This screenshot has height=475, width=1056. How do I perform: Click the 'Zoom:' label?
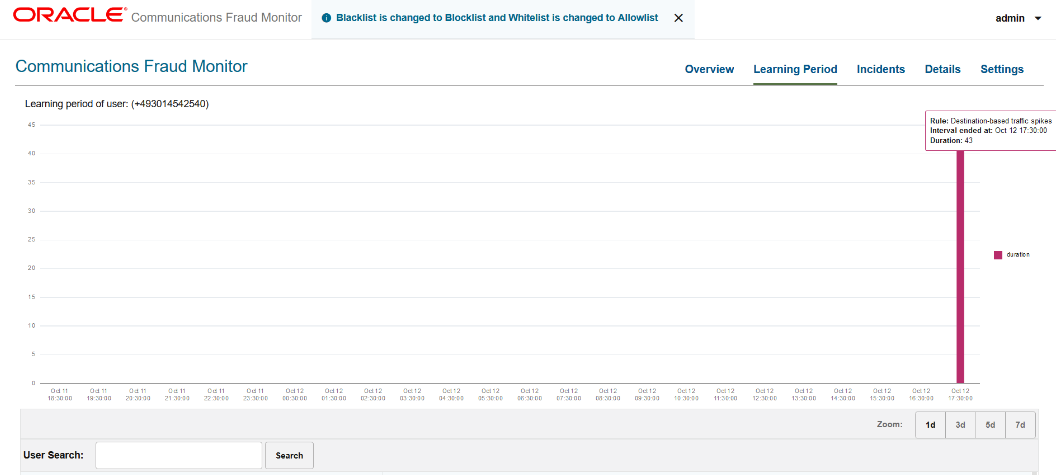point(890,425)
